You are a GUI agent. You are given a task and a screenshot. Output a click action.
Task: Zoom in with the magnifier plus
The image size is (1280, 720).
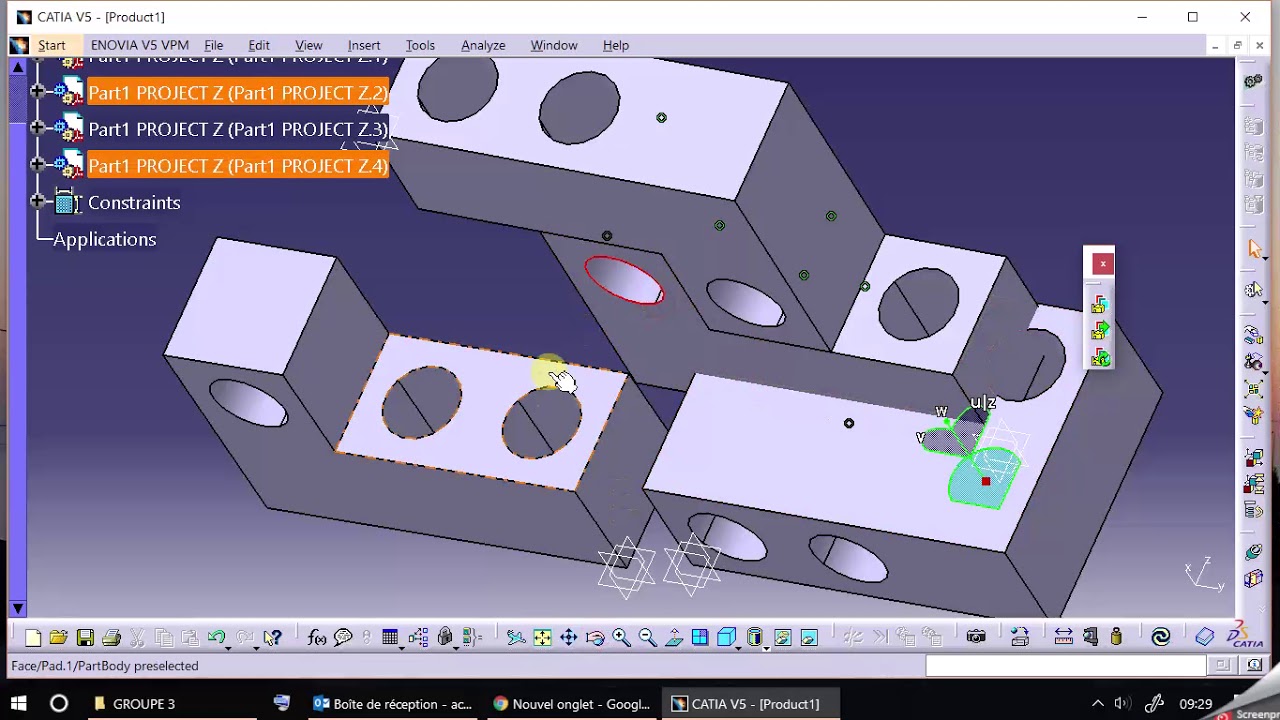pyautogui.click(x=621, y=637)
